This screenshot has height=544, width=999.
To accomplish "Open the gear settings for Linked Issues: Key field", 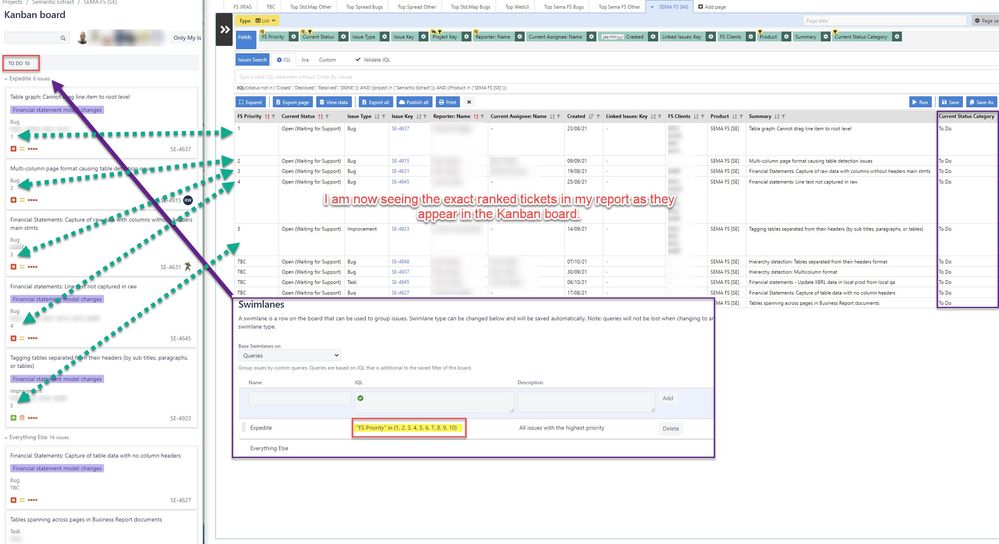I will tap(710, 37).
